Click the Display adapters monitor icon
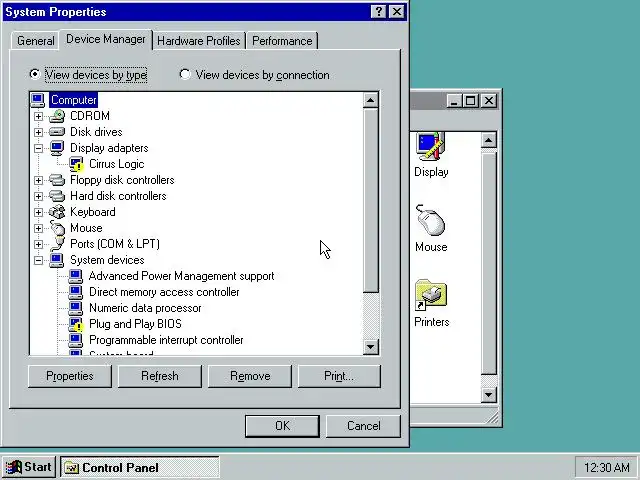The image size is (640, 480). tap(57, 148)
